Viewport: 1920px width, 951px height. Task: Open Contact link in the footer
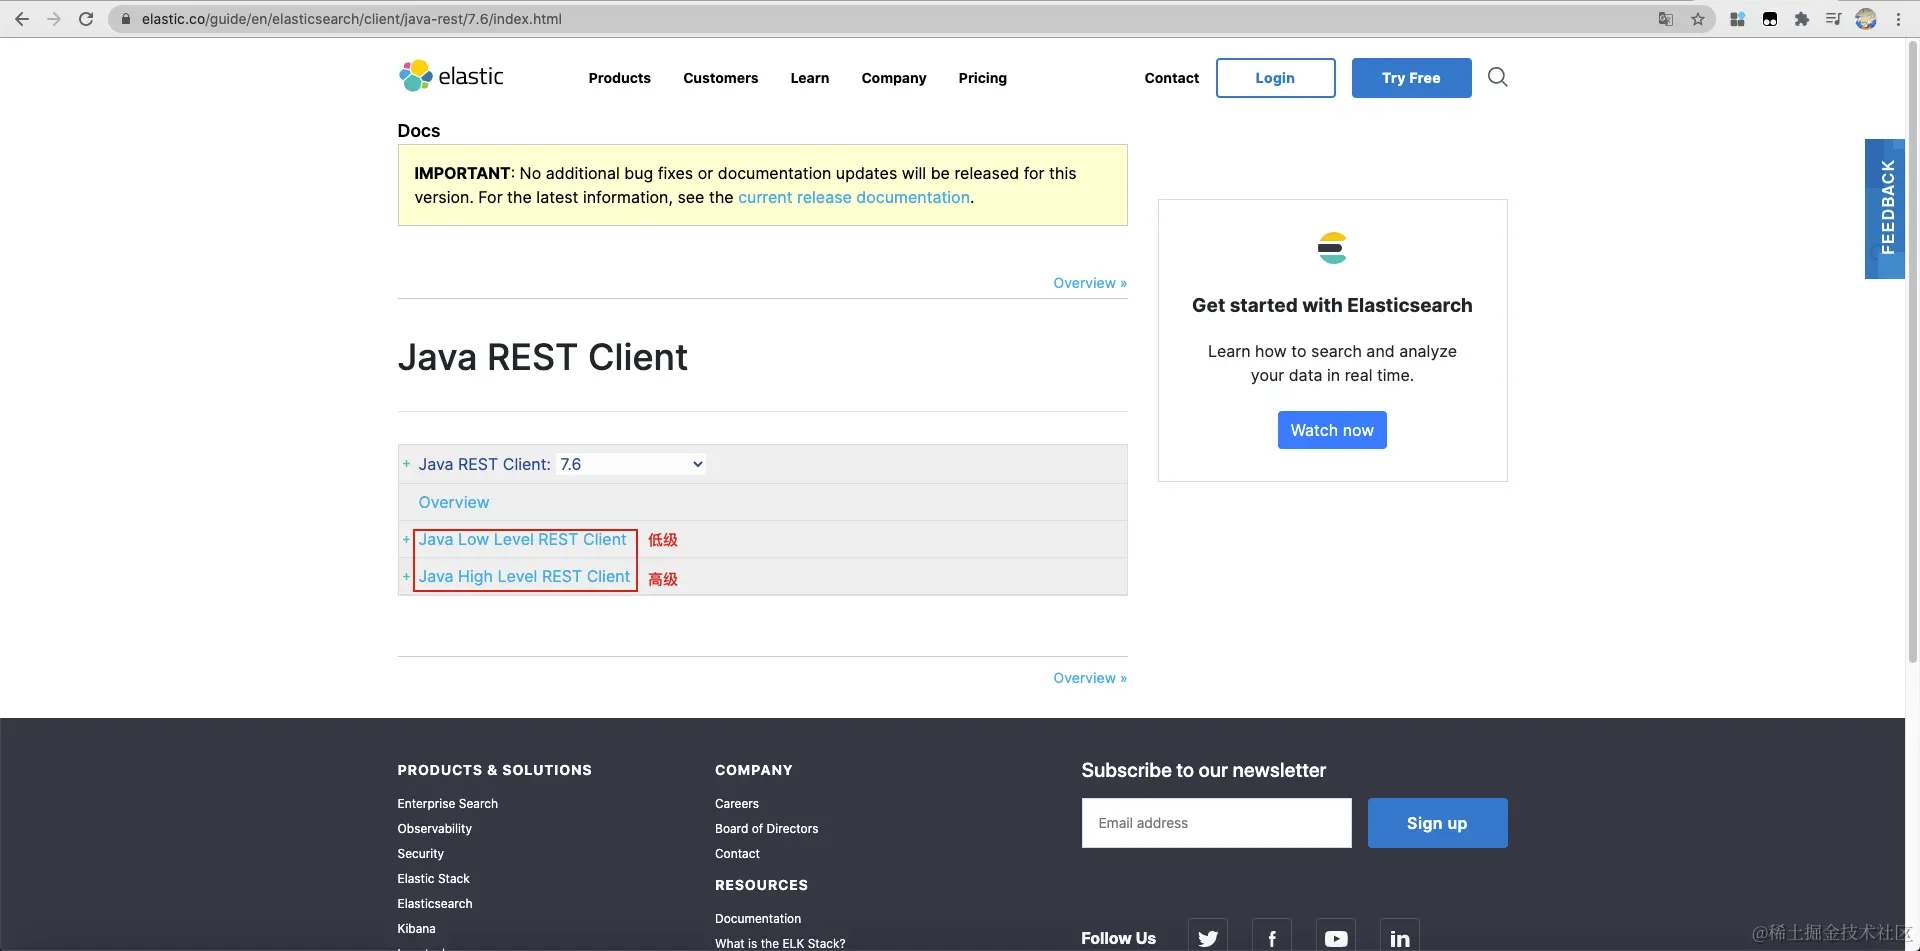point(738,854)
